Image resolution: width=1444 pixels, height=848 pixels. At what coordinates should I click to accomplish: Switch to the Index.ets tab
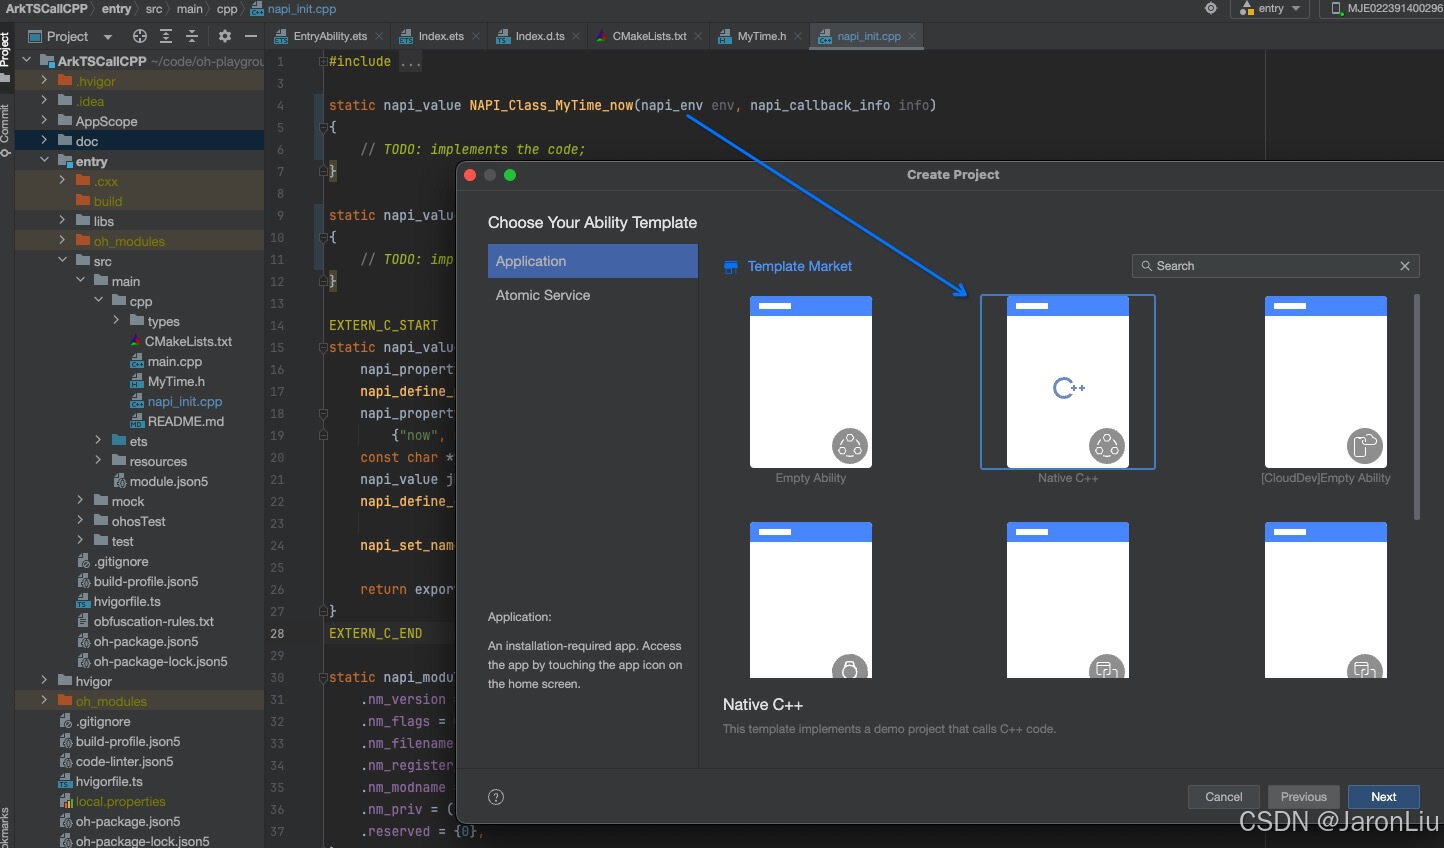point(440,36)
